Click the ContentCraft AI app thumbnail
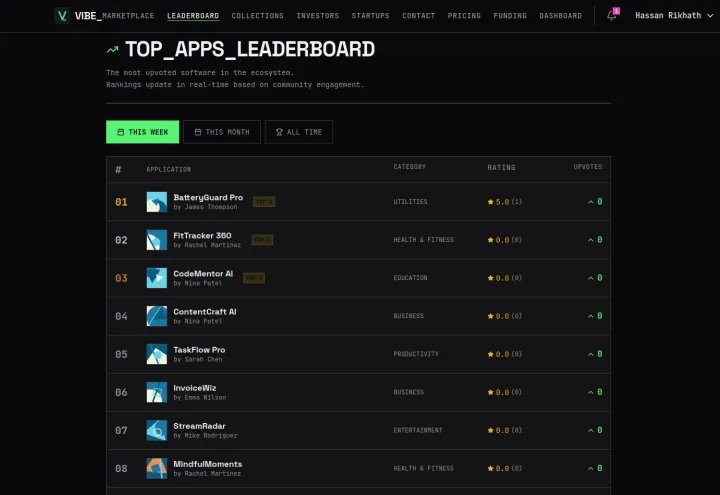 click(157, 316)
